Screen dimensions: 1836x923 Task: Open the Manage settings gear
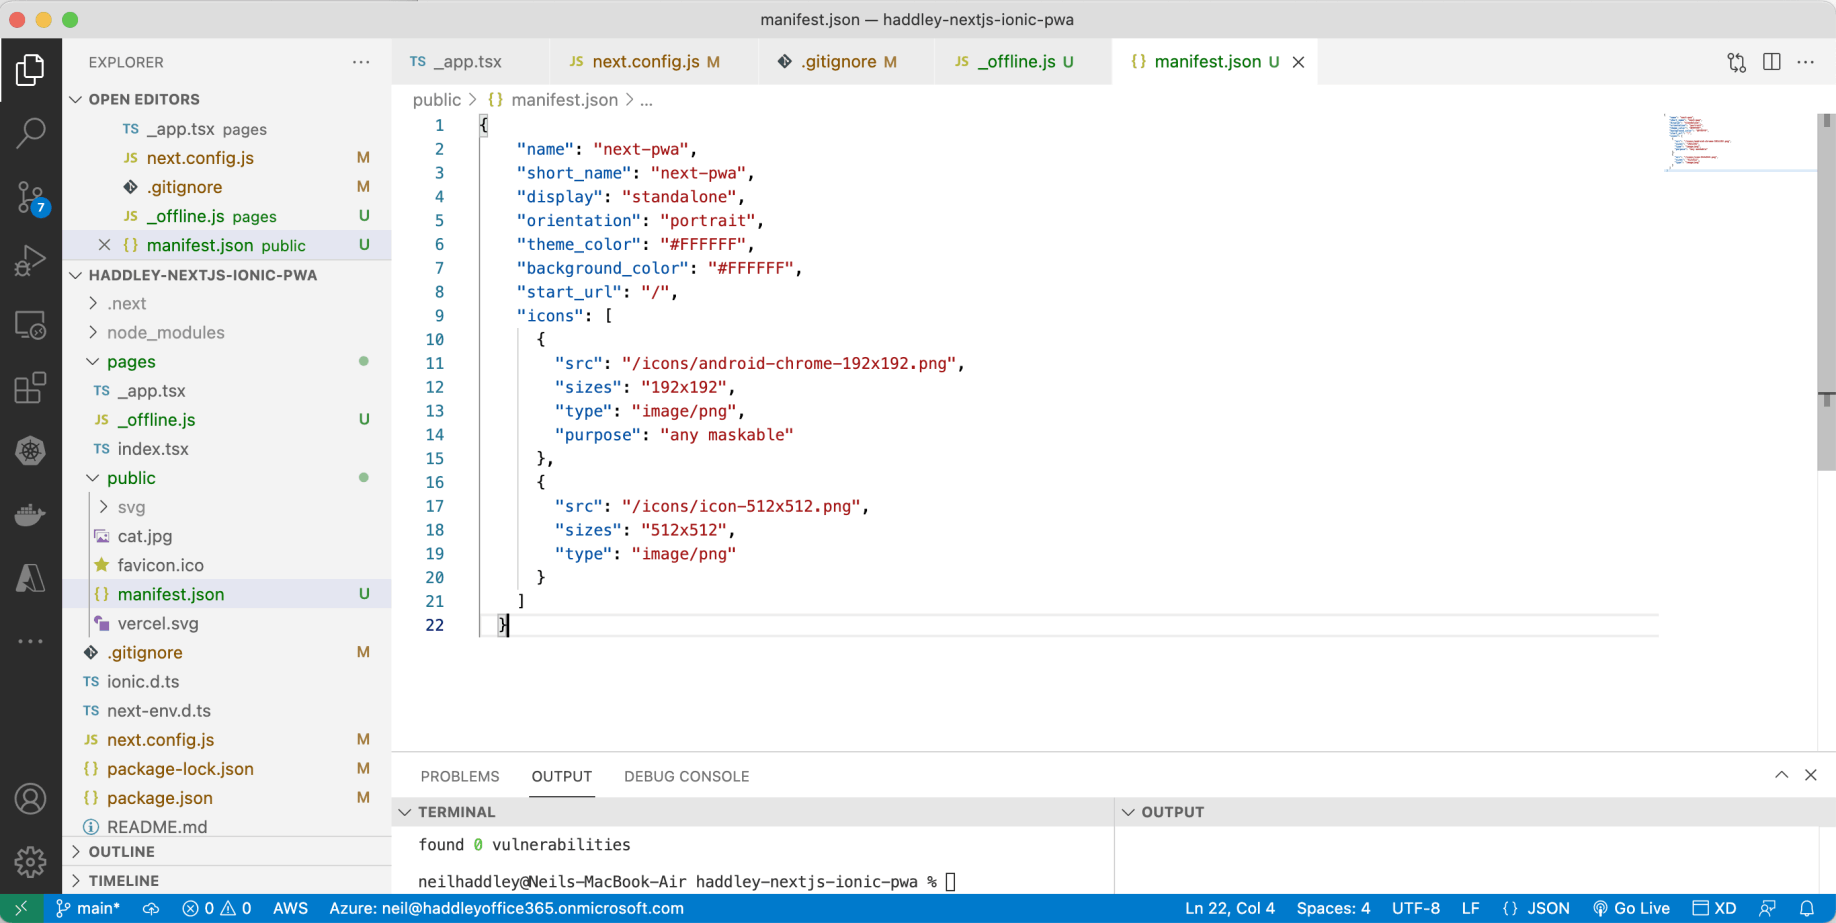coord(31,861)
